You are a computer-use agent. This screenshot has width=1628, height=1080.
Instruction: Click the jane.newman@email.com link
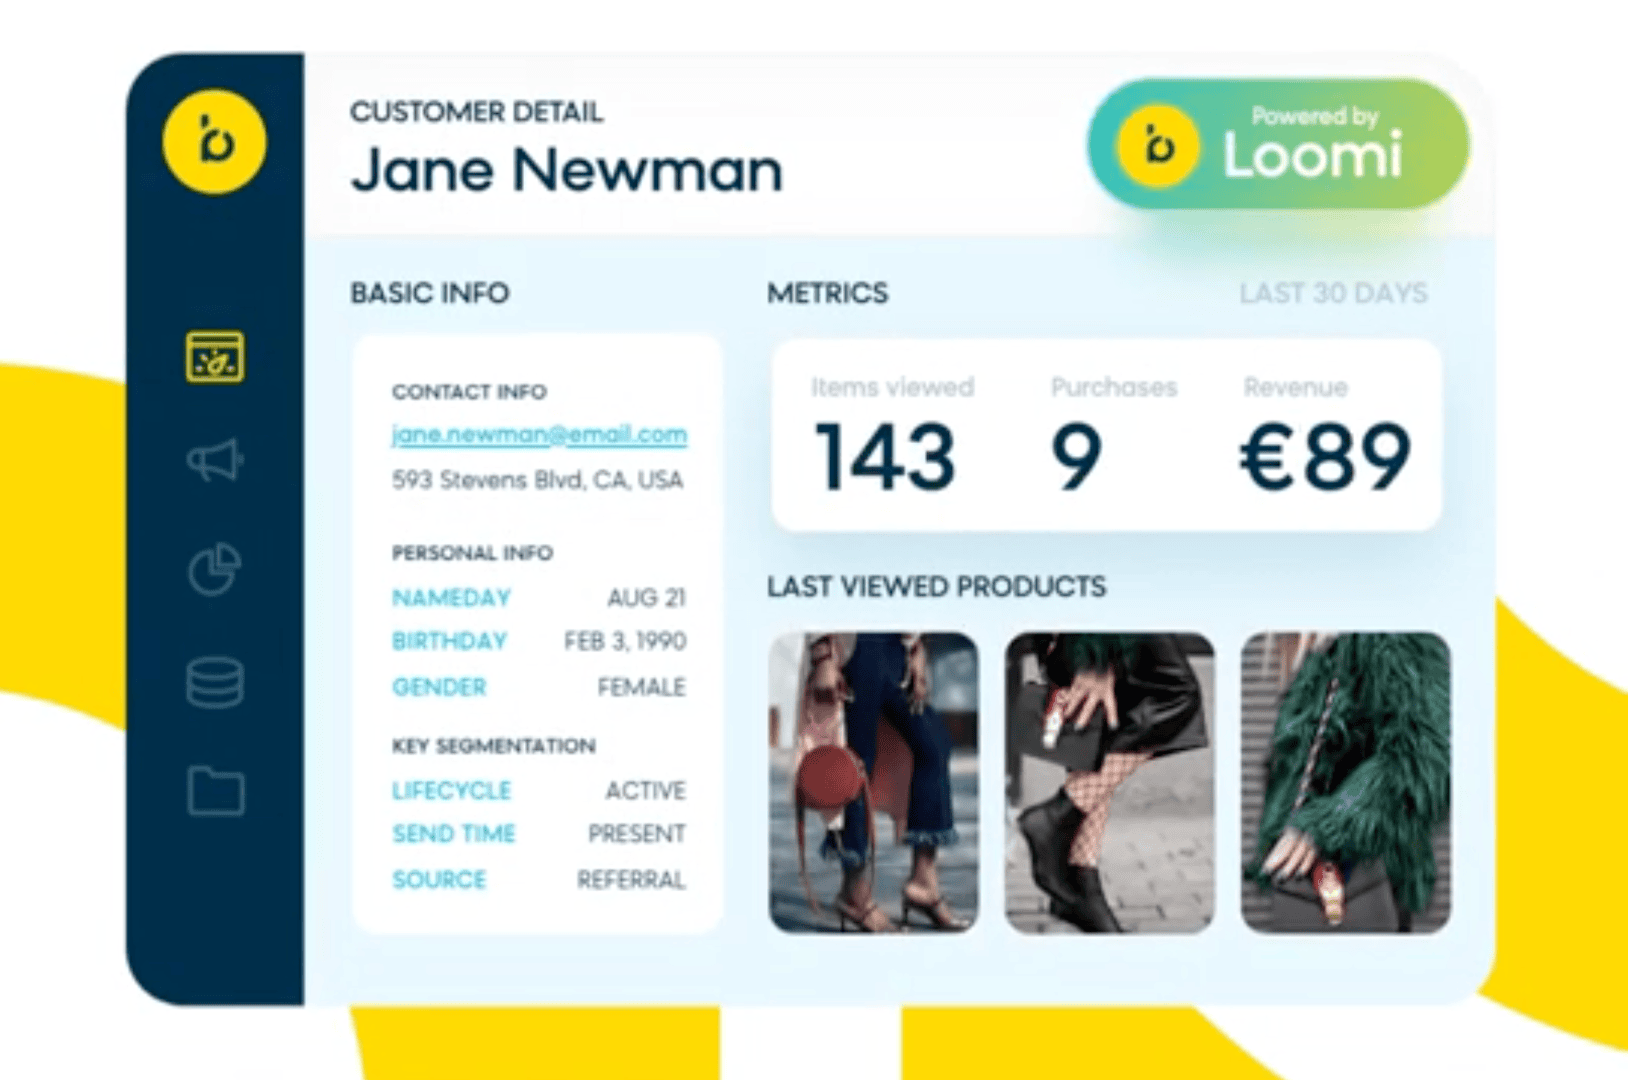coord(539,435)
